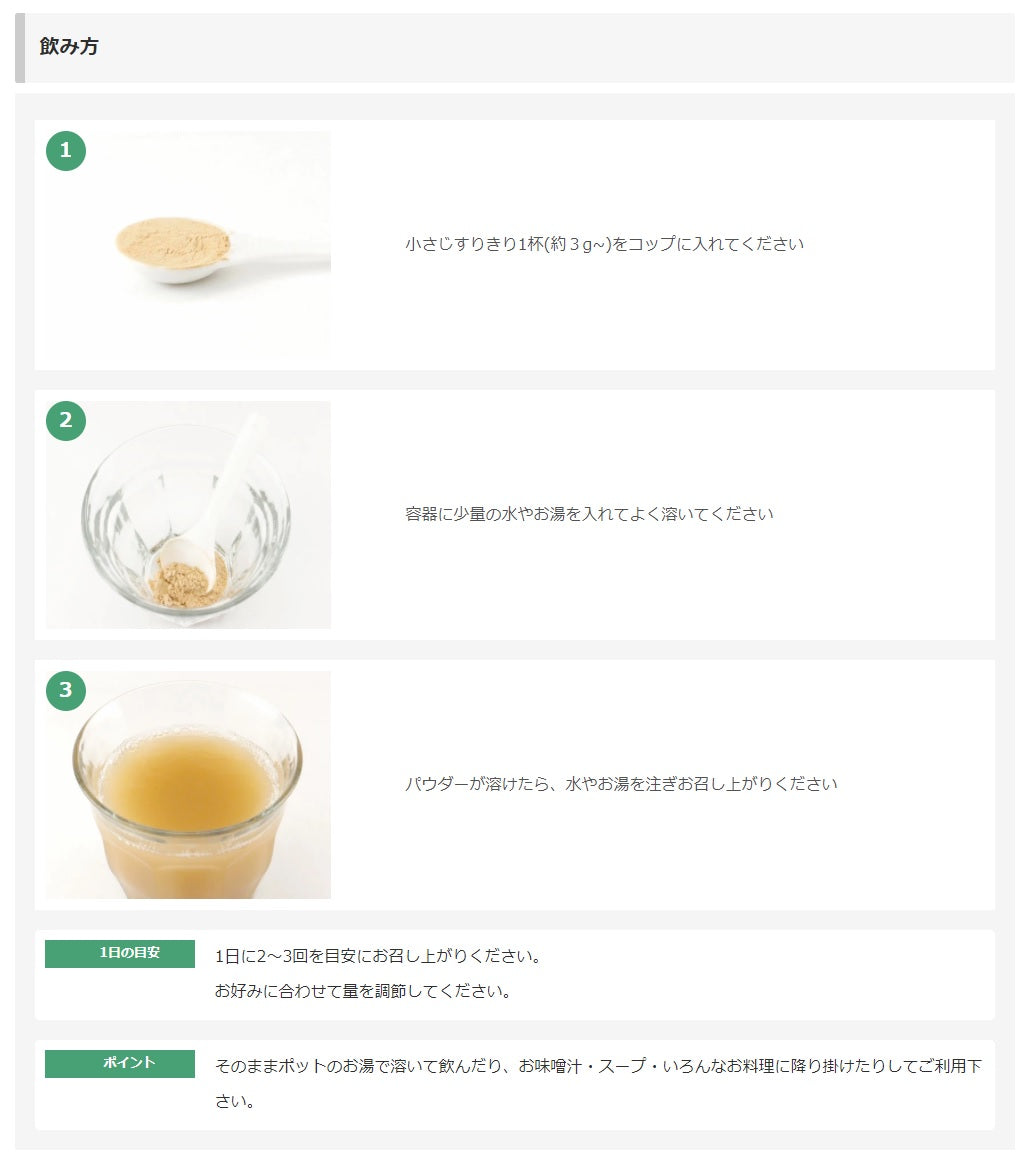Open the dissolved drink photo

188,785
